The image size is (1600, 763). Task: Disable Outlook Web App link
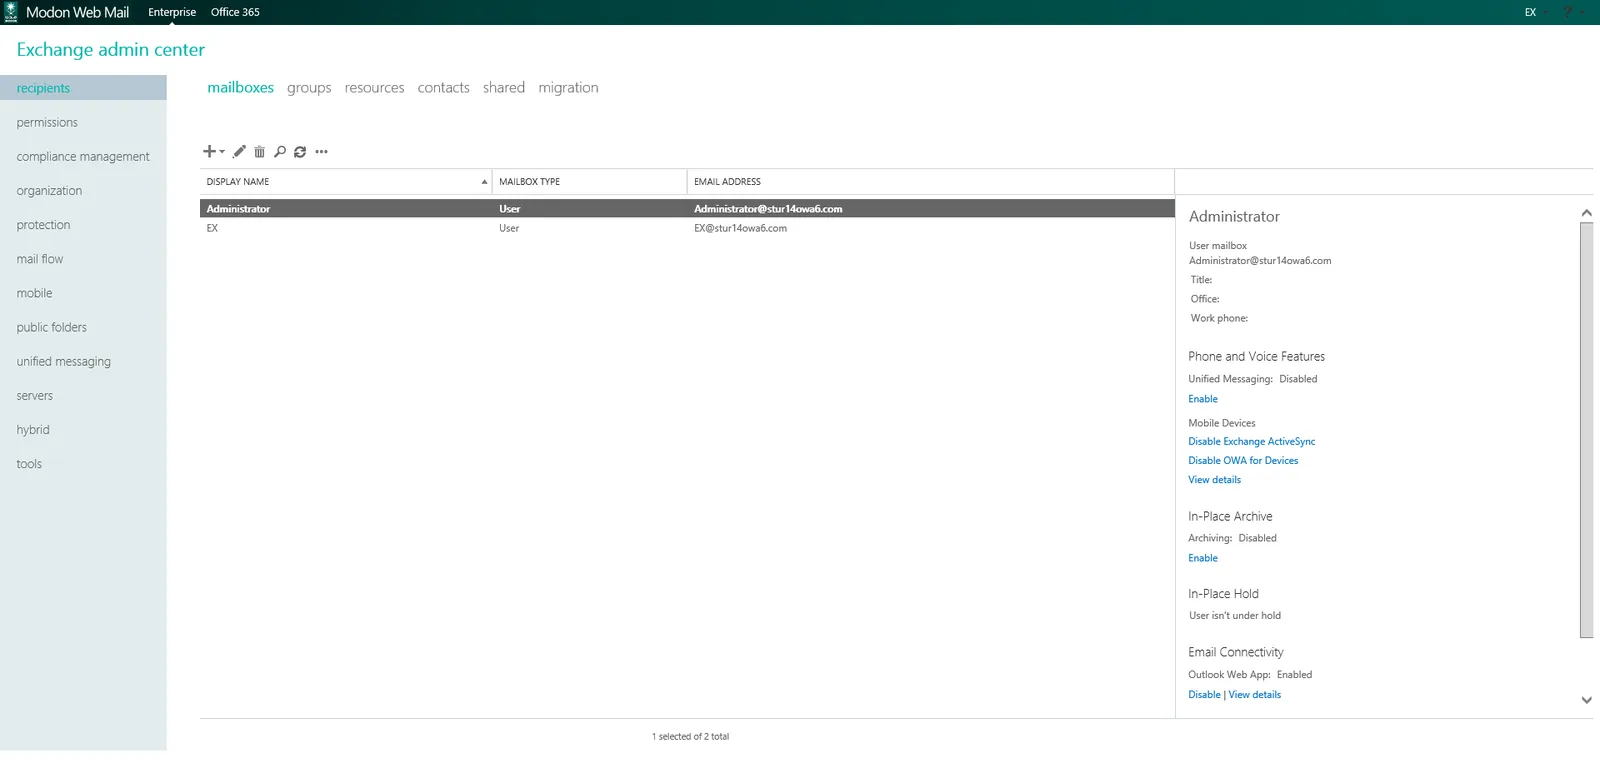click(1204, 695)
